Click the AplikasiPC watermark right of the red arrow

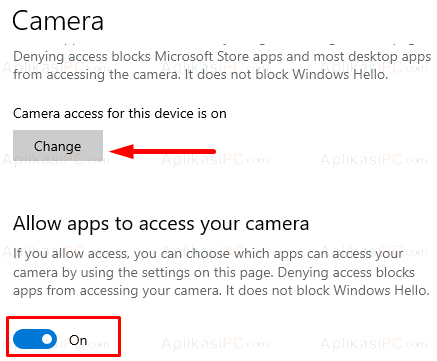click(x=215, y=160)
